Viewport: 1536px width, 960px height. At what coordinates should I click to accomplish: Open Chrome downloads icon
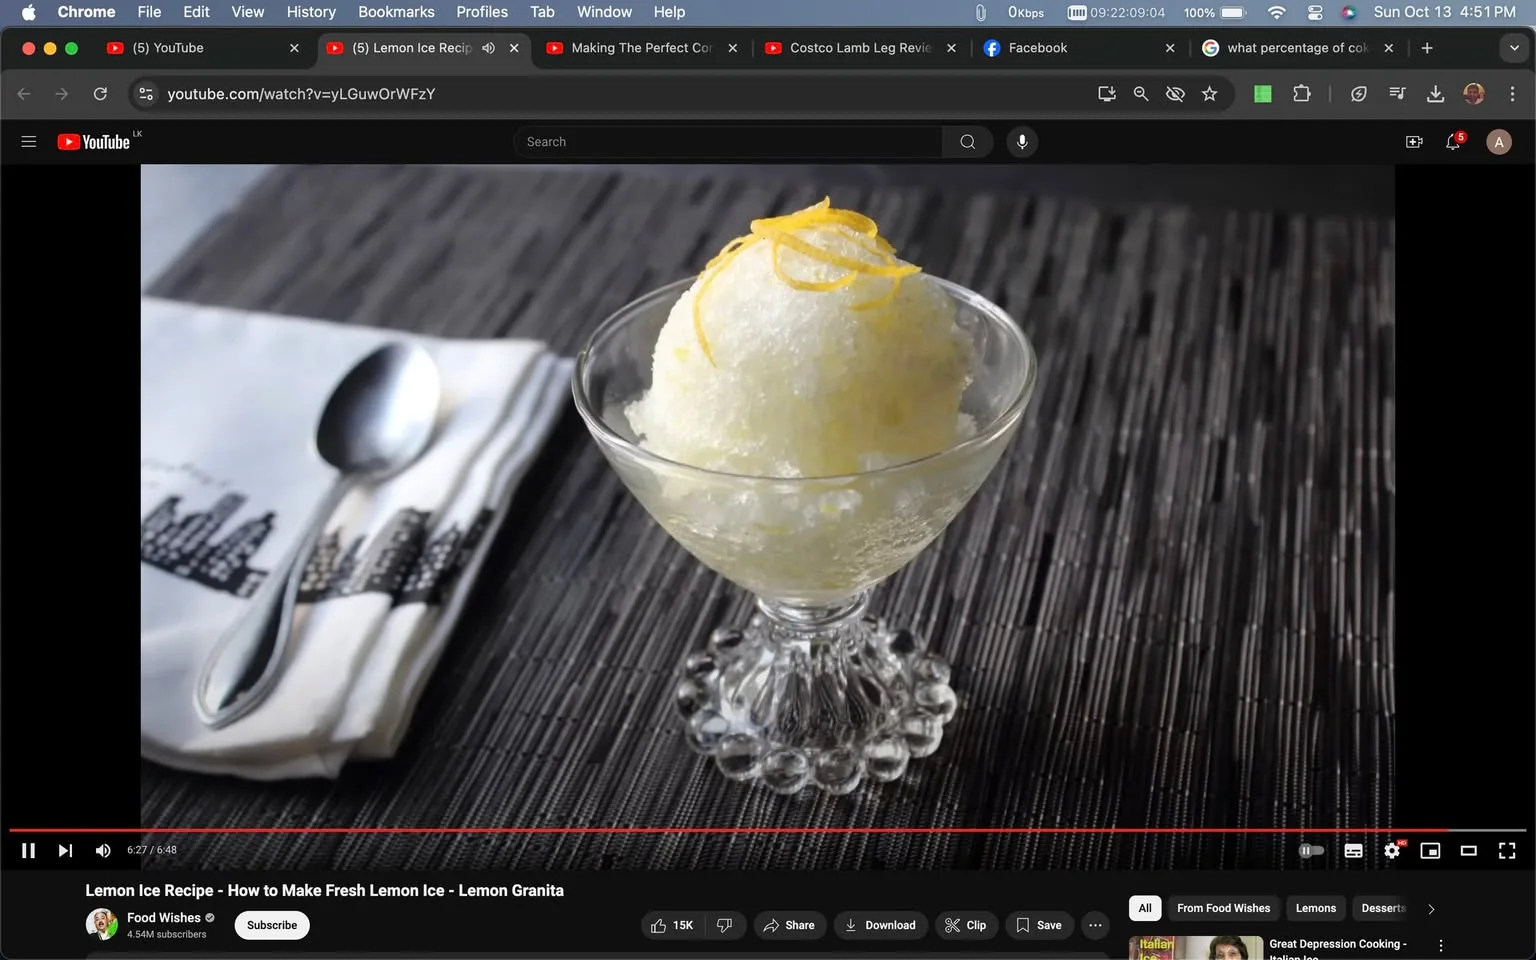point(1435,94)
